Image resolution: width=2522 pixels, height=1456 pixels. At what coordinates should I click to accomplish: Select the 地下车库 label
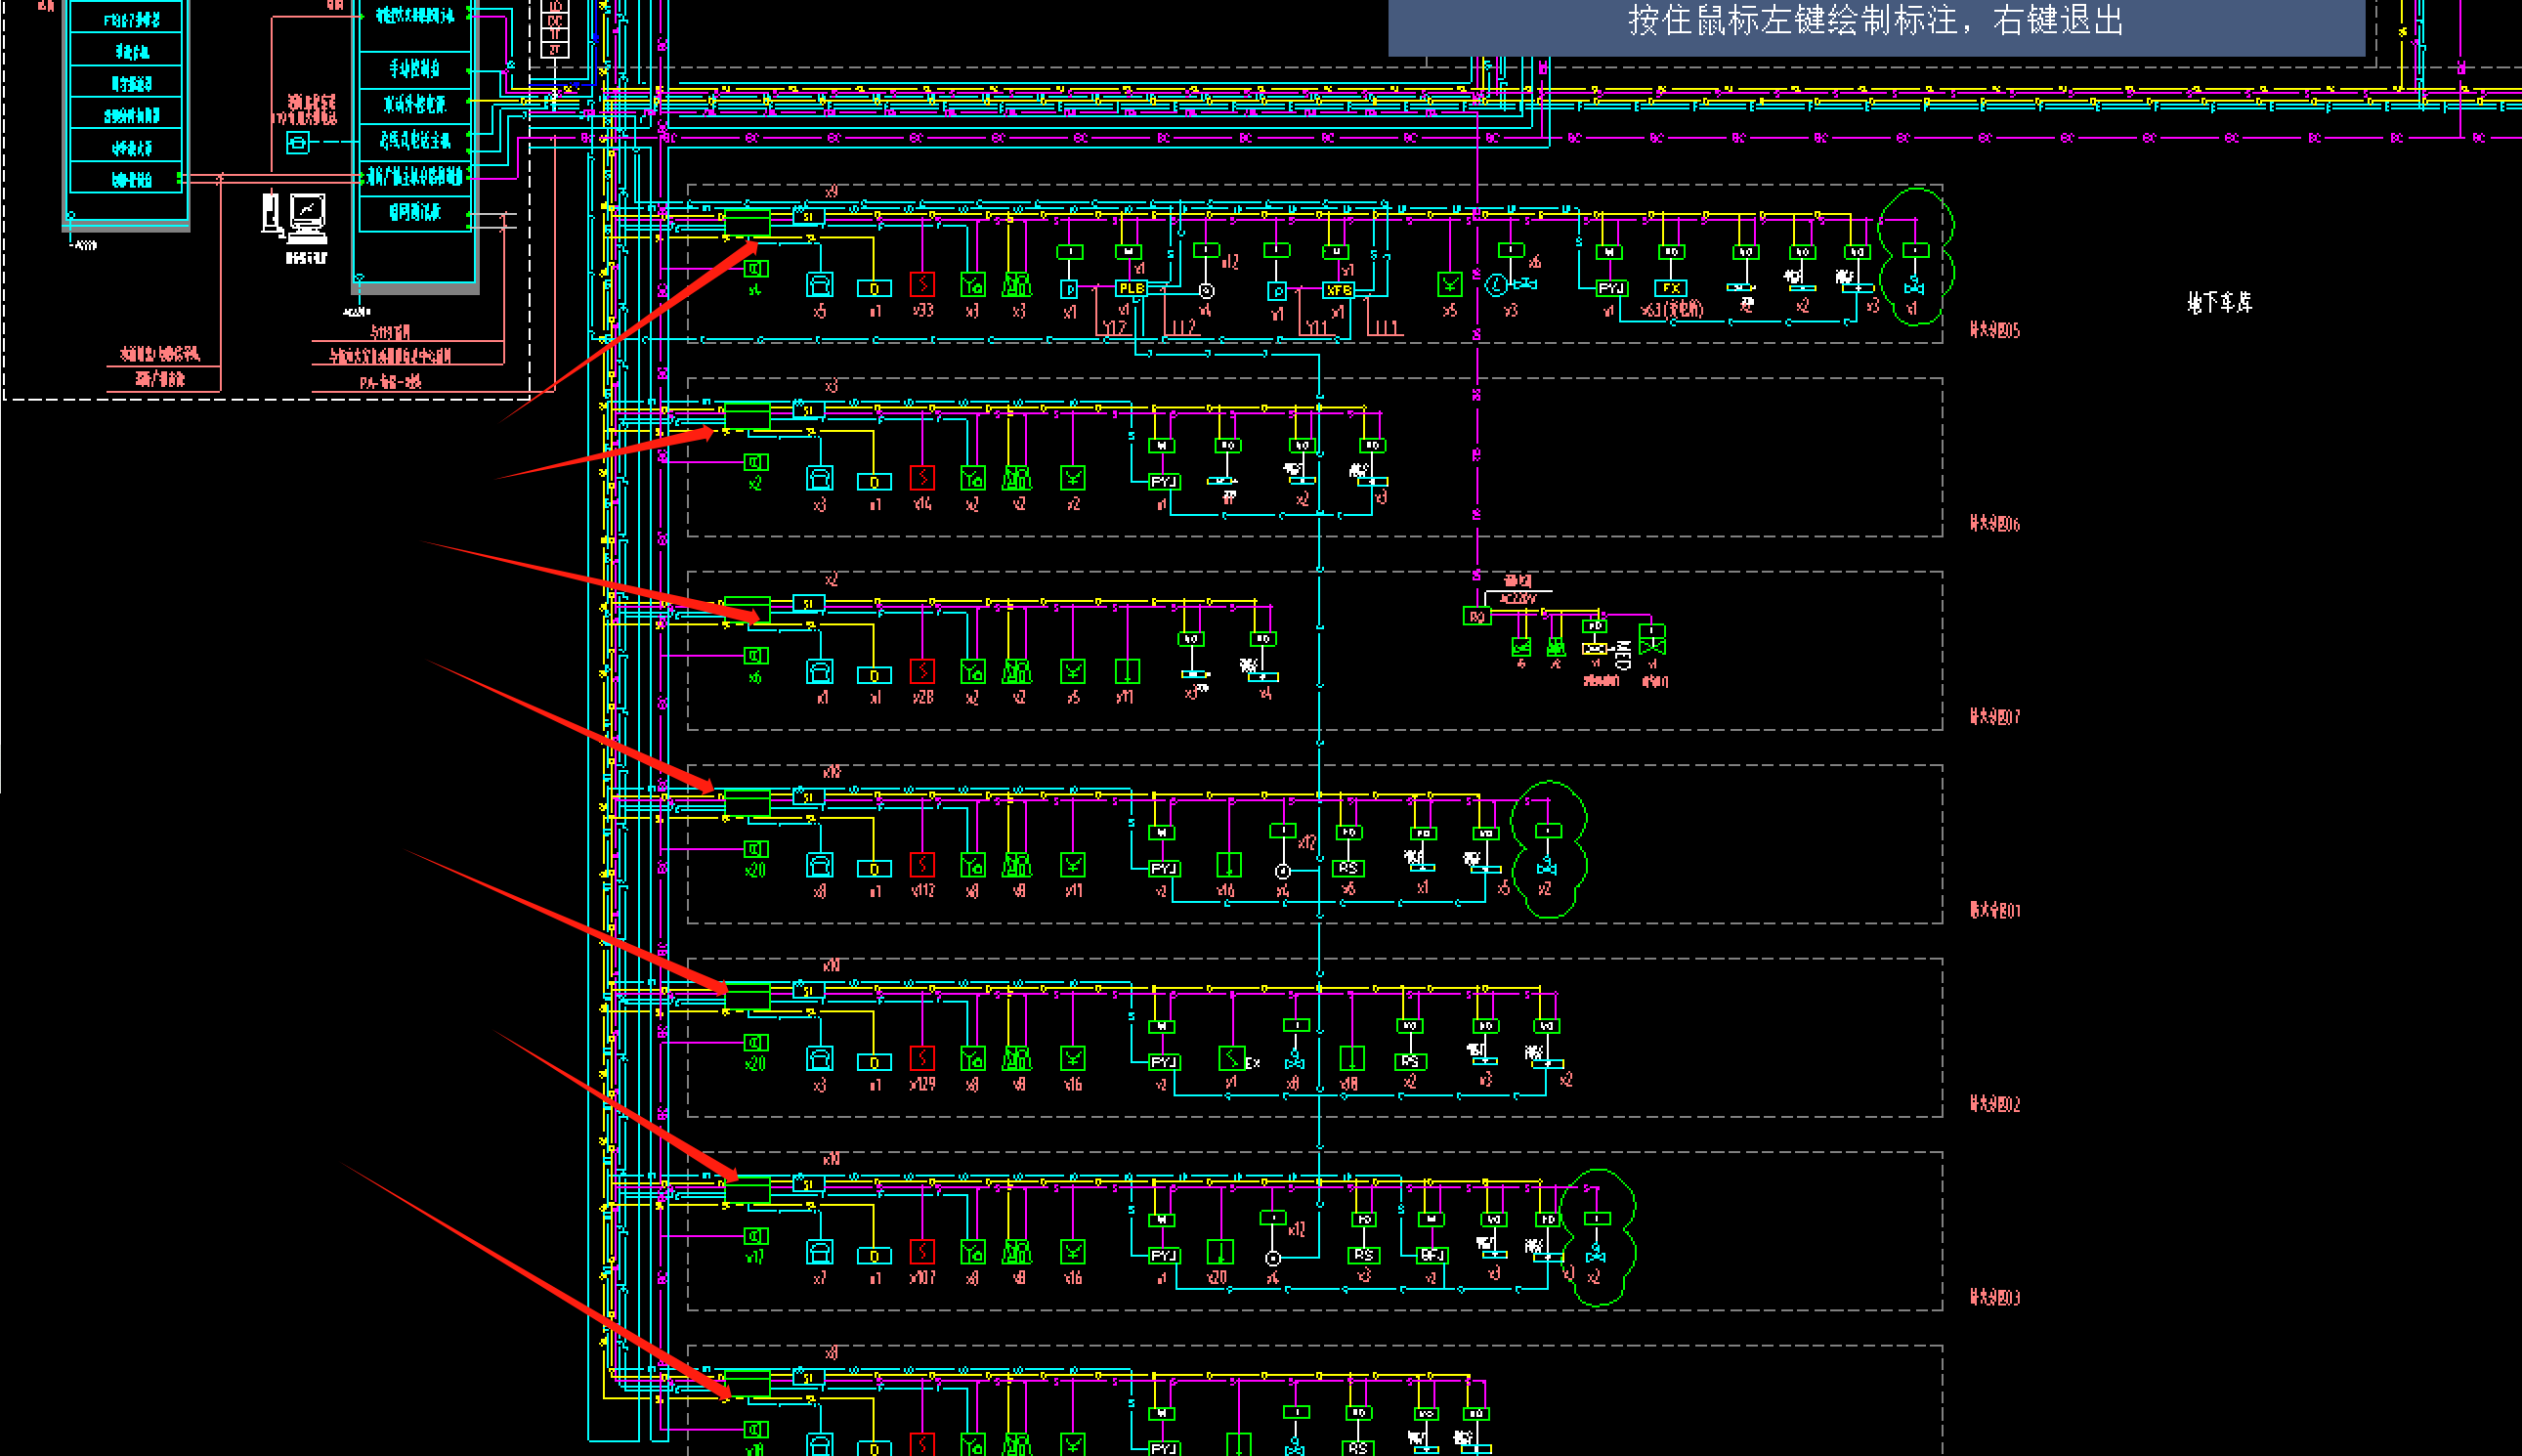[x=2219, y=302]
